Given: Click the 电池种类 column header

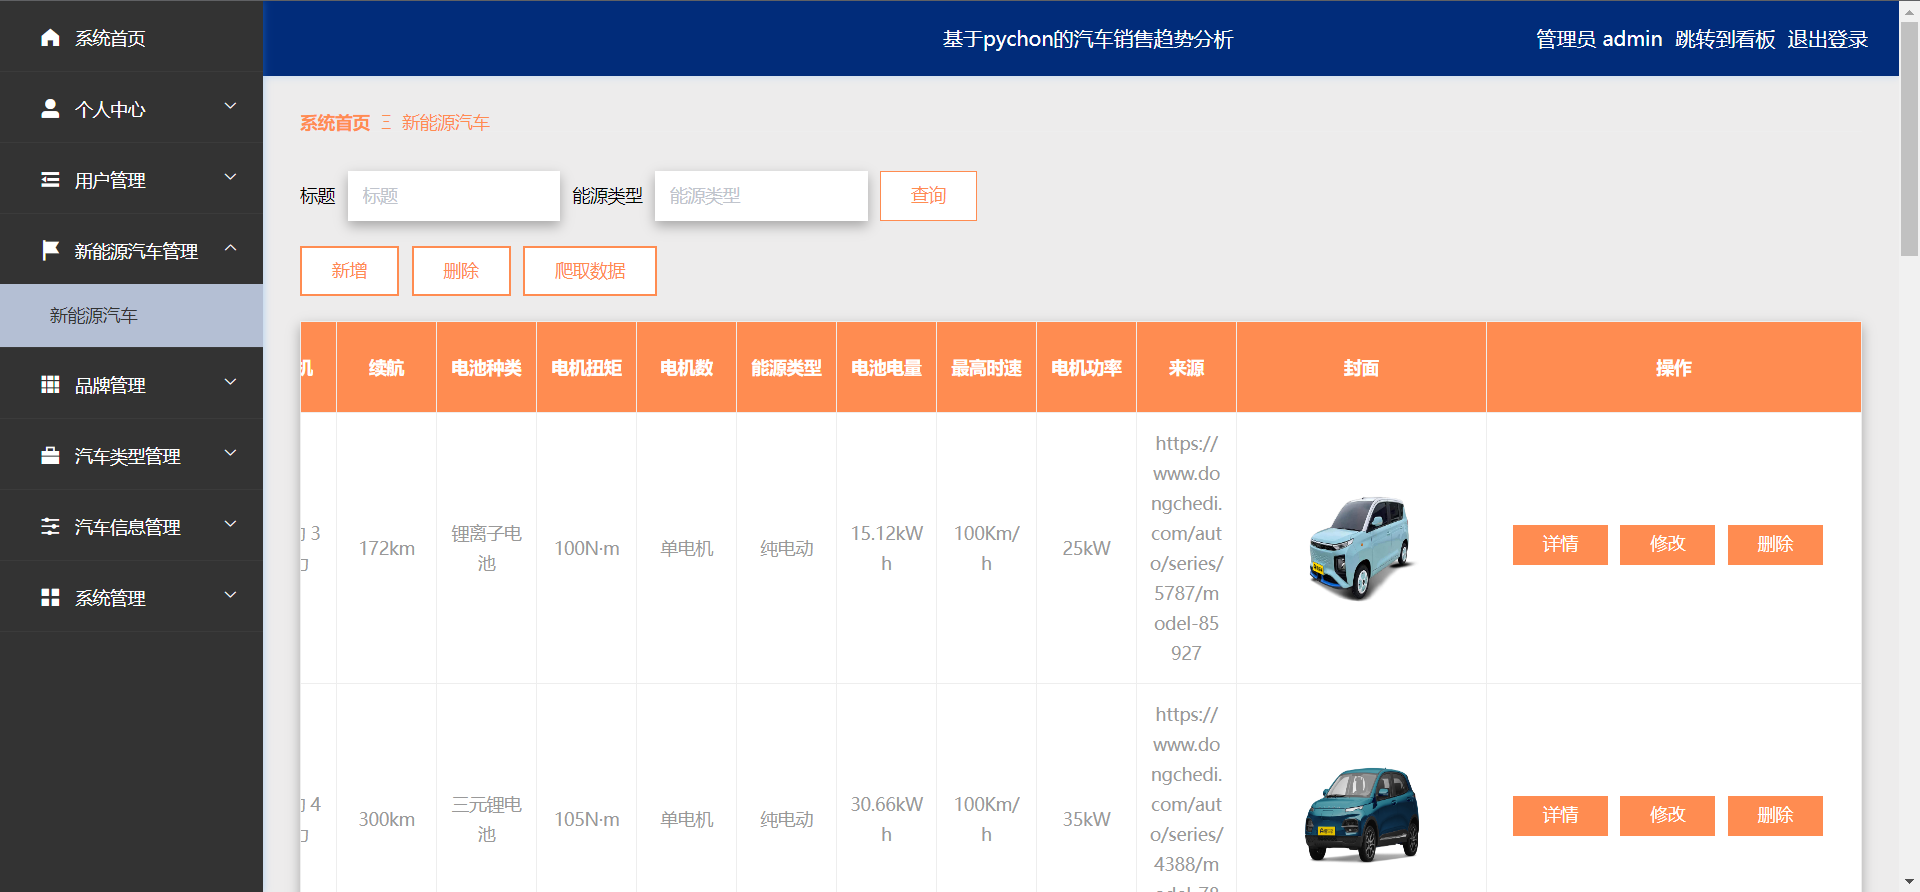Looking at the screenshot, I should (x=486, y=368).
